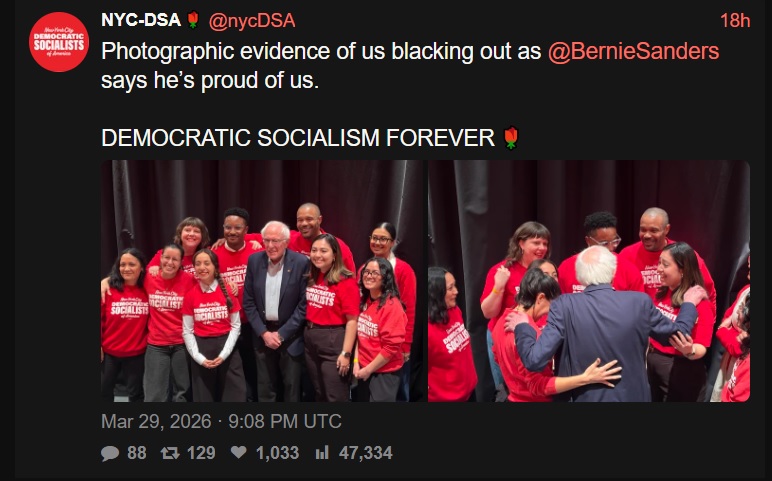The width and height of the screenshot is (772, 481).
Task: Open the NYC-DSA red profile avatar
Action: 59,42
